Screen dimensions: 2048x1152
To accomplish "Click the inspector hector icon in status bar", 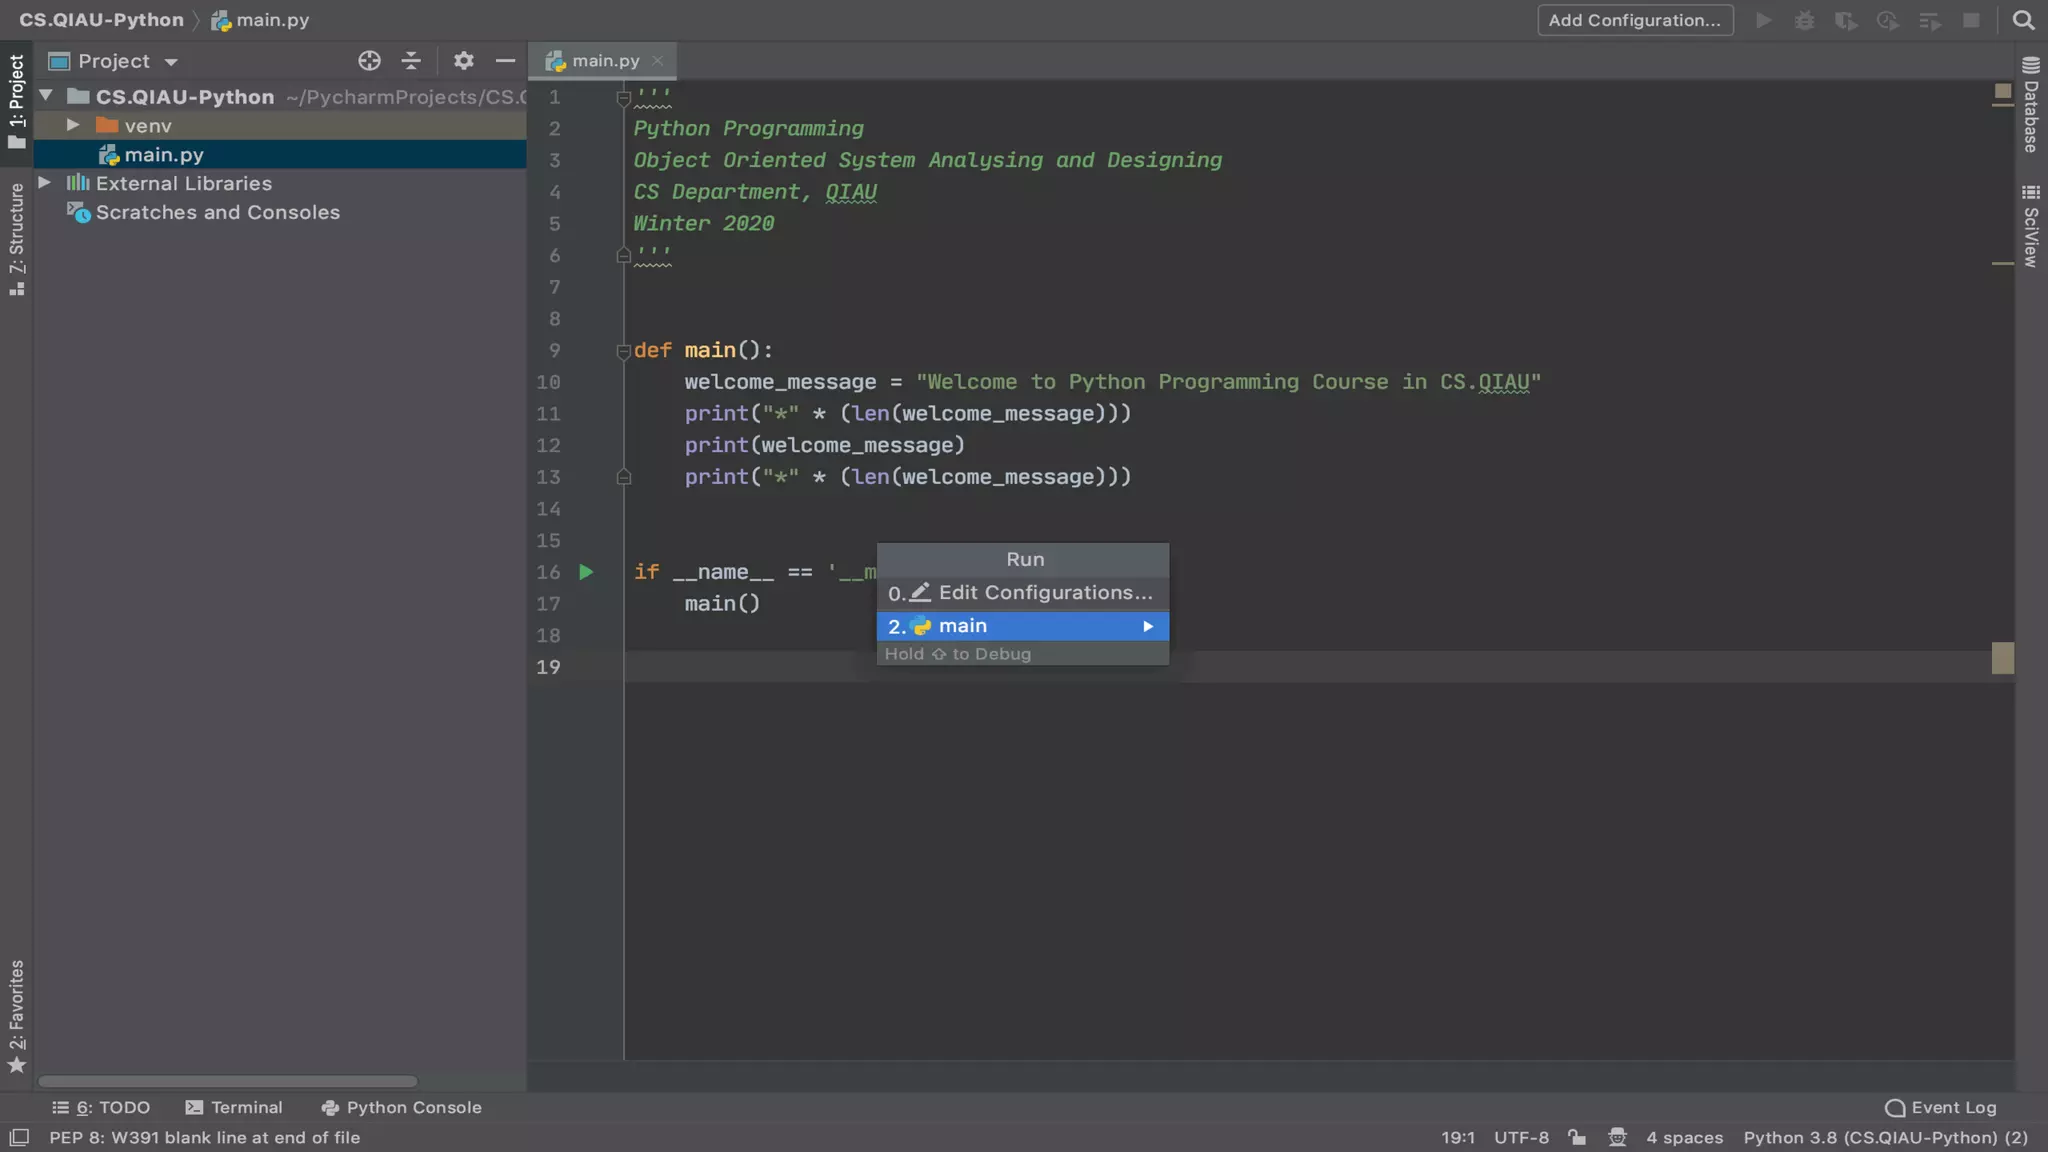I will [x=1617, y=1137].
